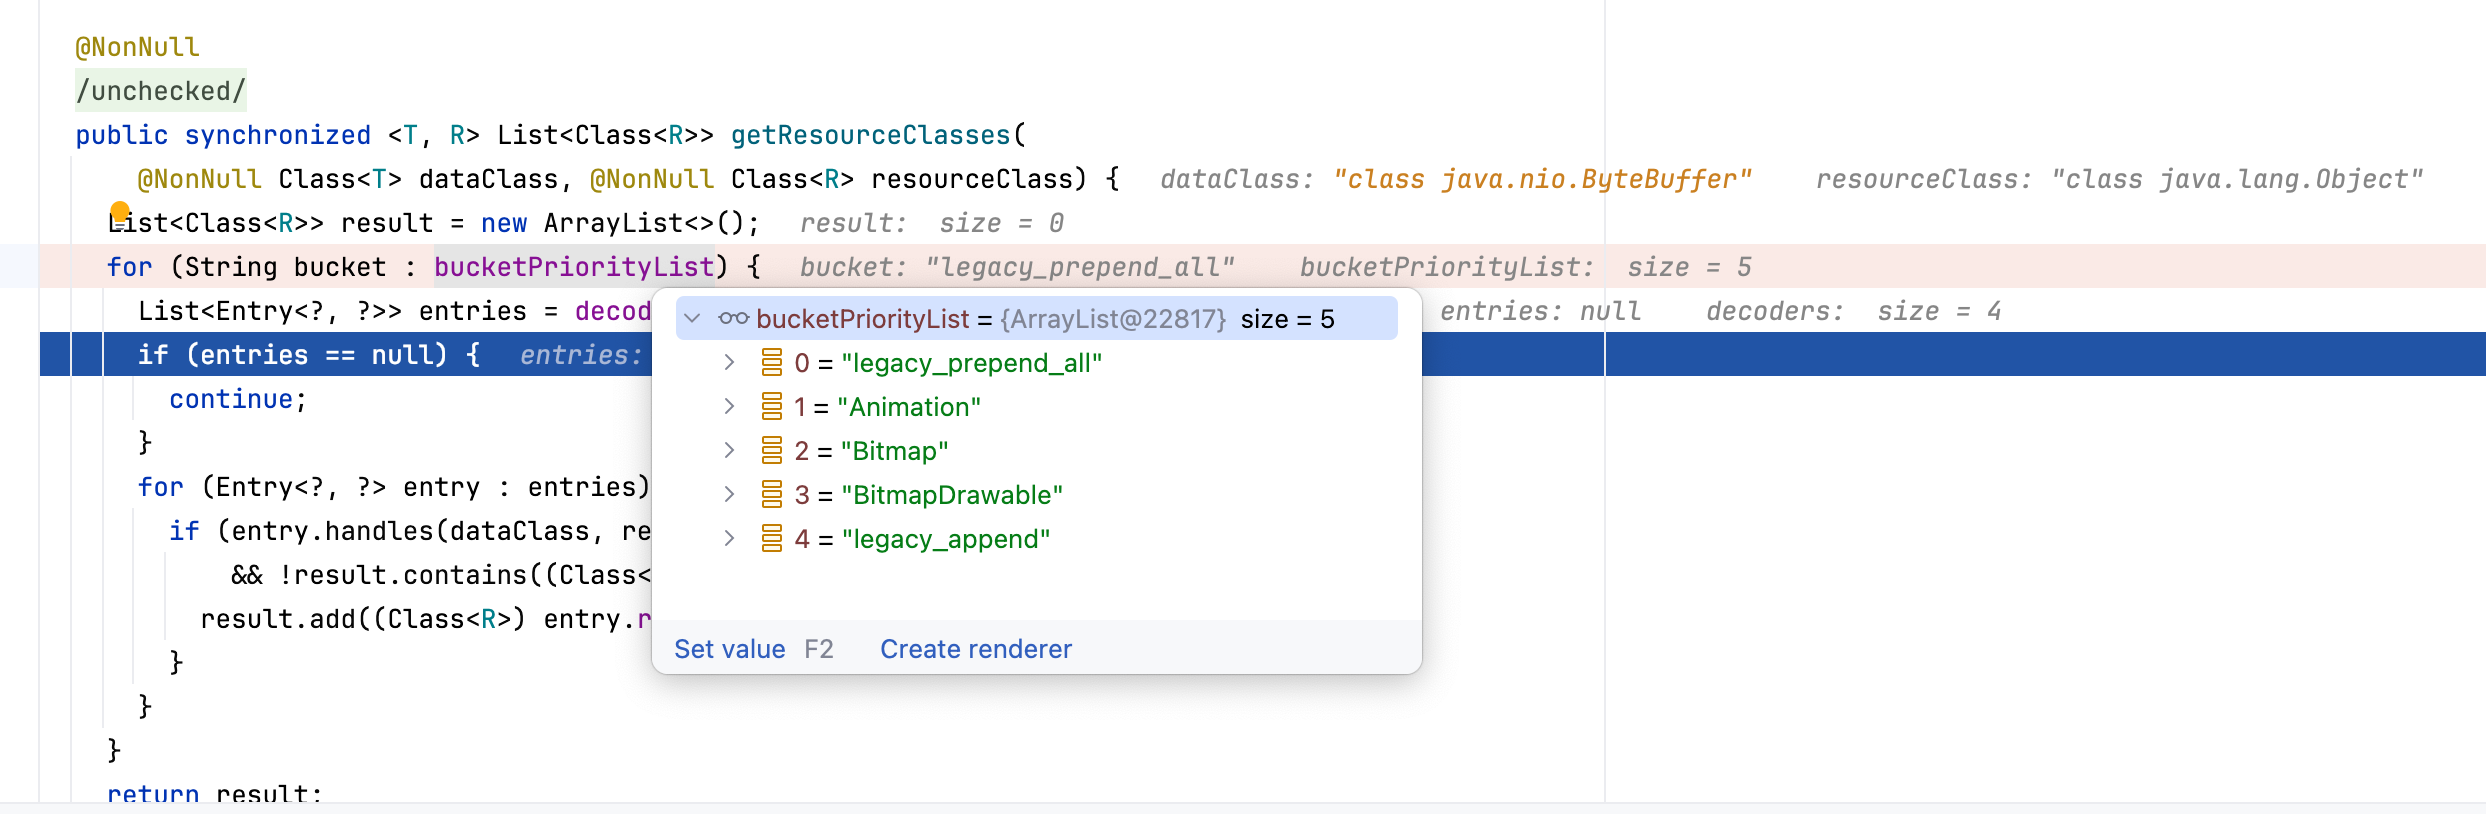This screenshot has height=814, width=2486.
Task: Click the glasses watch icon beside bucketPriorityList
Action: click(x=733, y=319)
